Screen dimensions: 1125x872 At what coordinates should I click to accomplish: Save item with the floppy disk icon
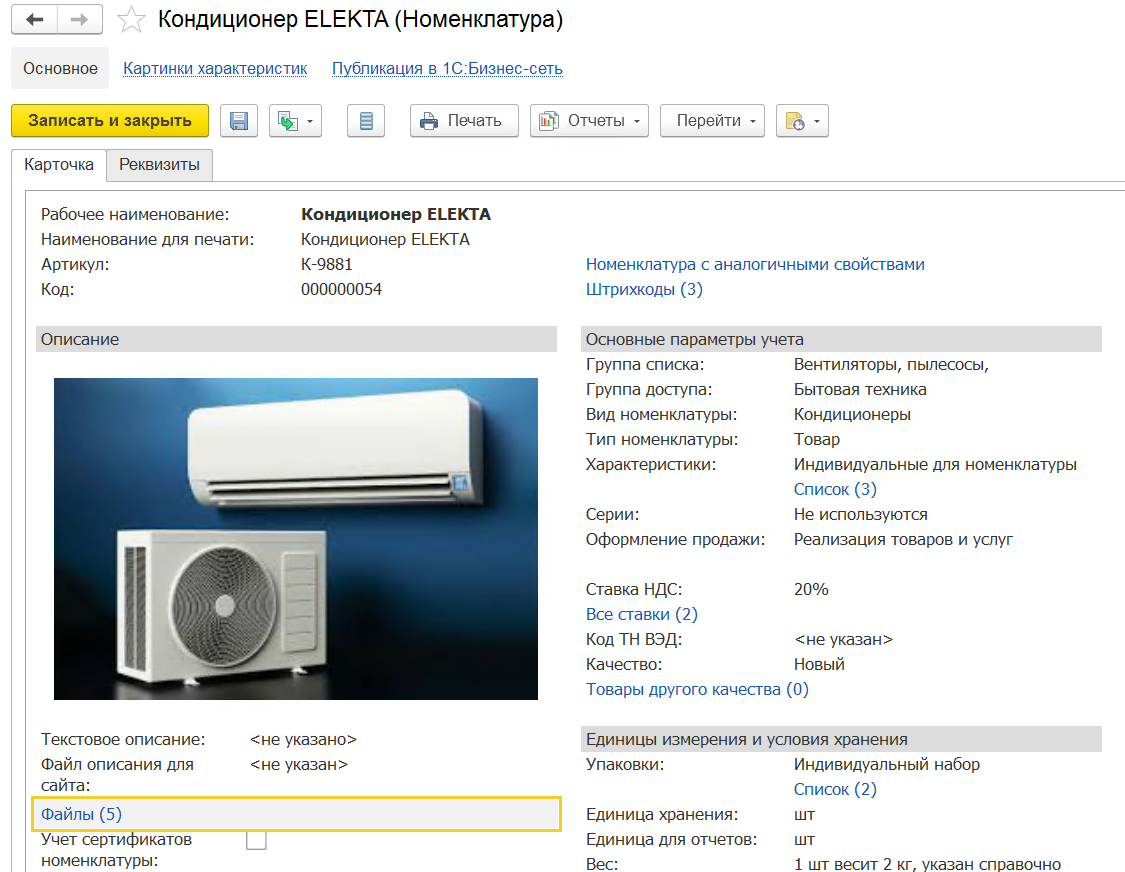[239, 121]
